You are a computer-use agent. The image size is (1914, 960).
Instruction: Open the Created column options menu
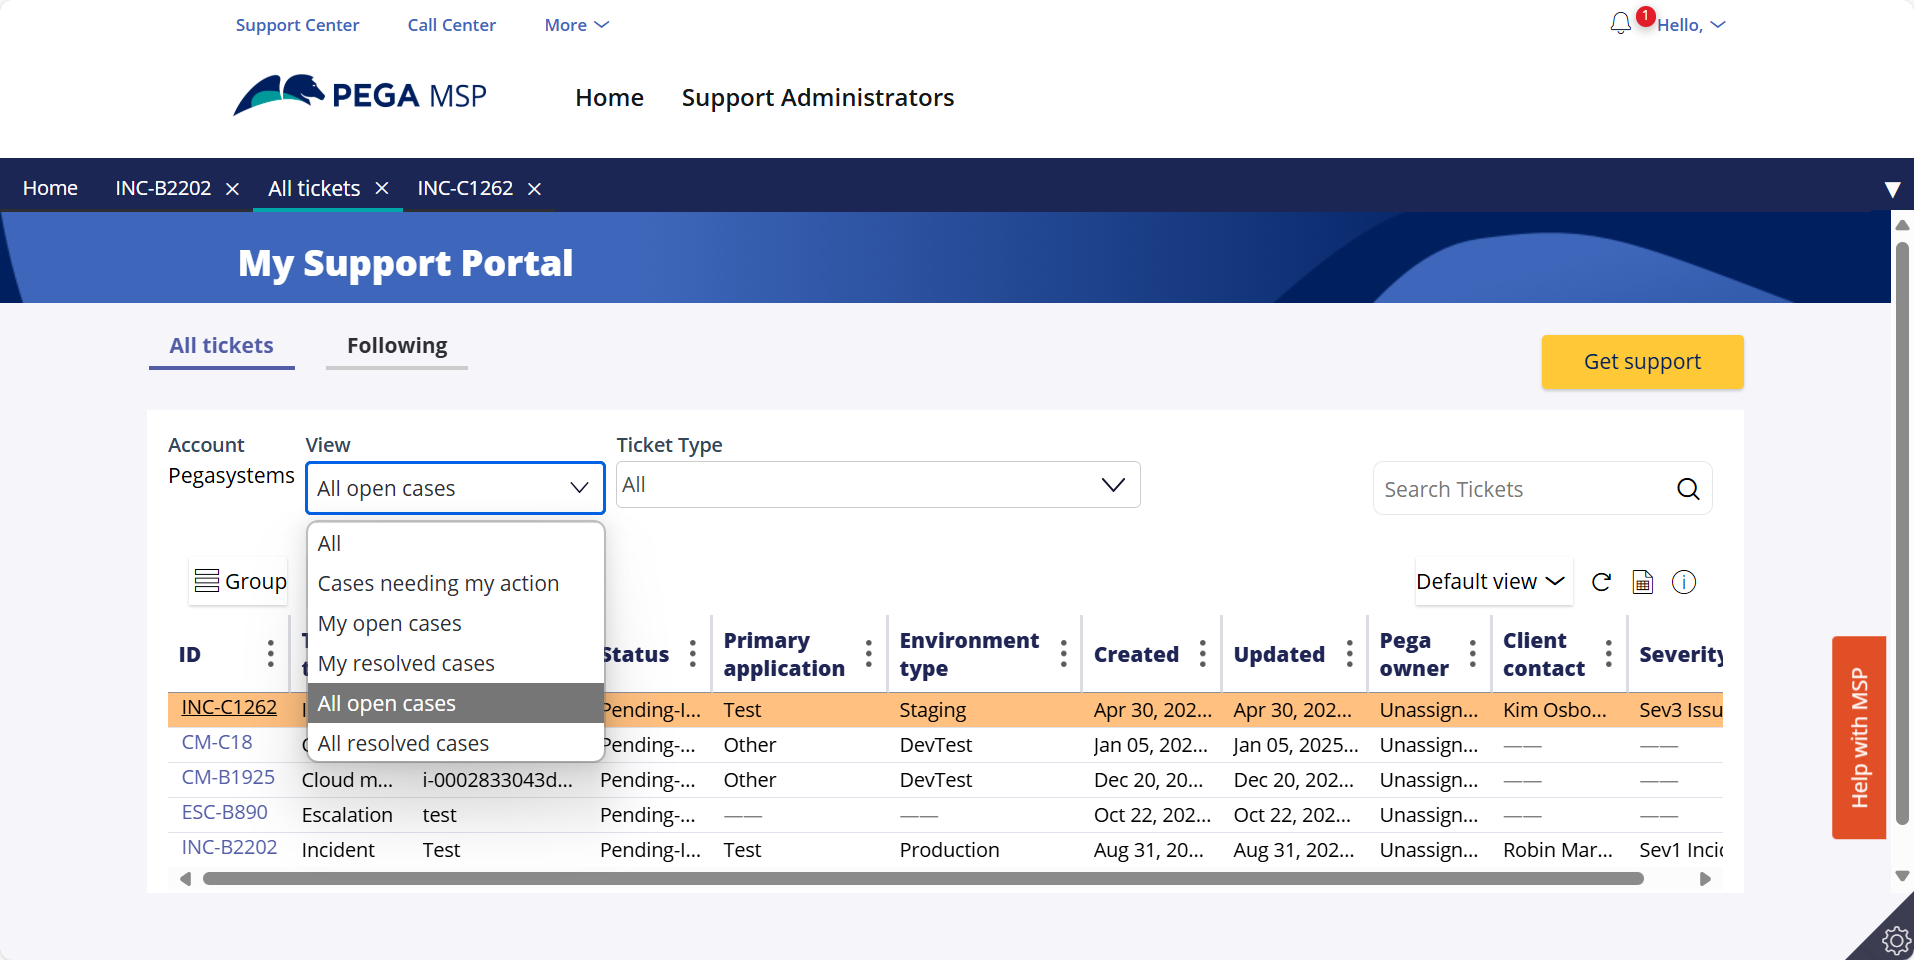point(1202,654)
